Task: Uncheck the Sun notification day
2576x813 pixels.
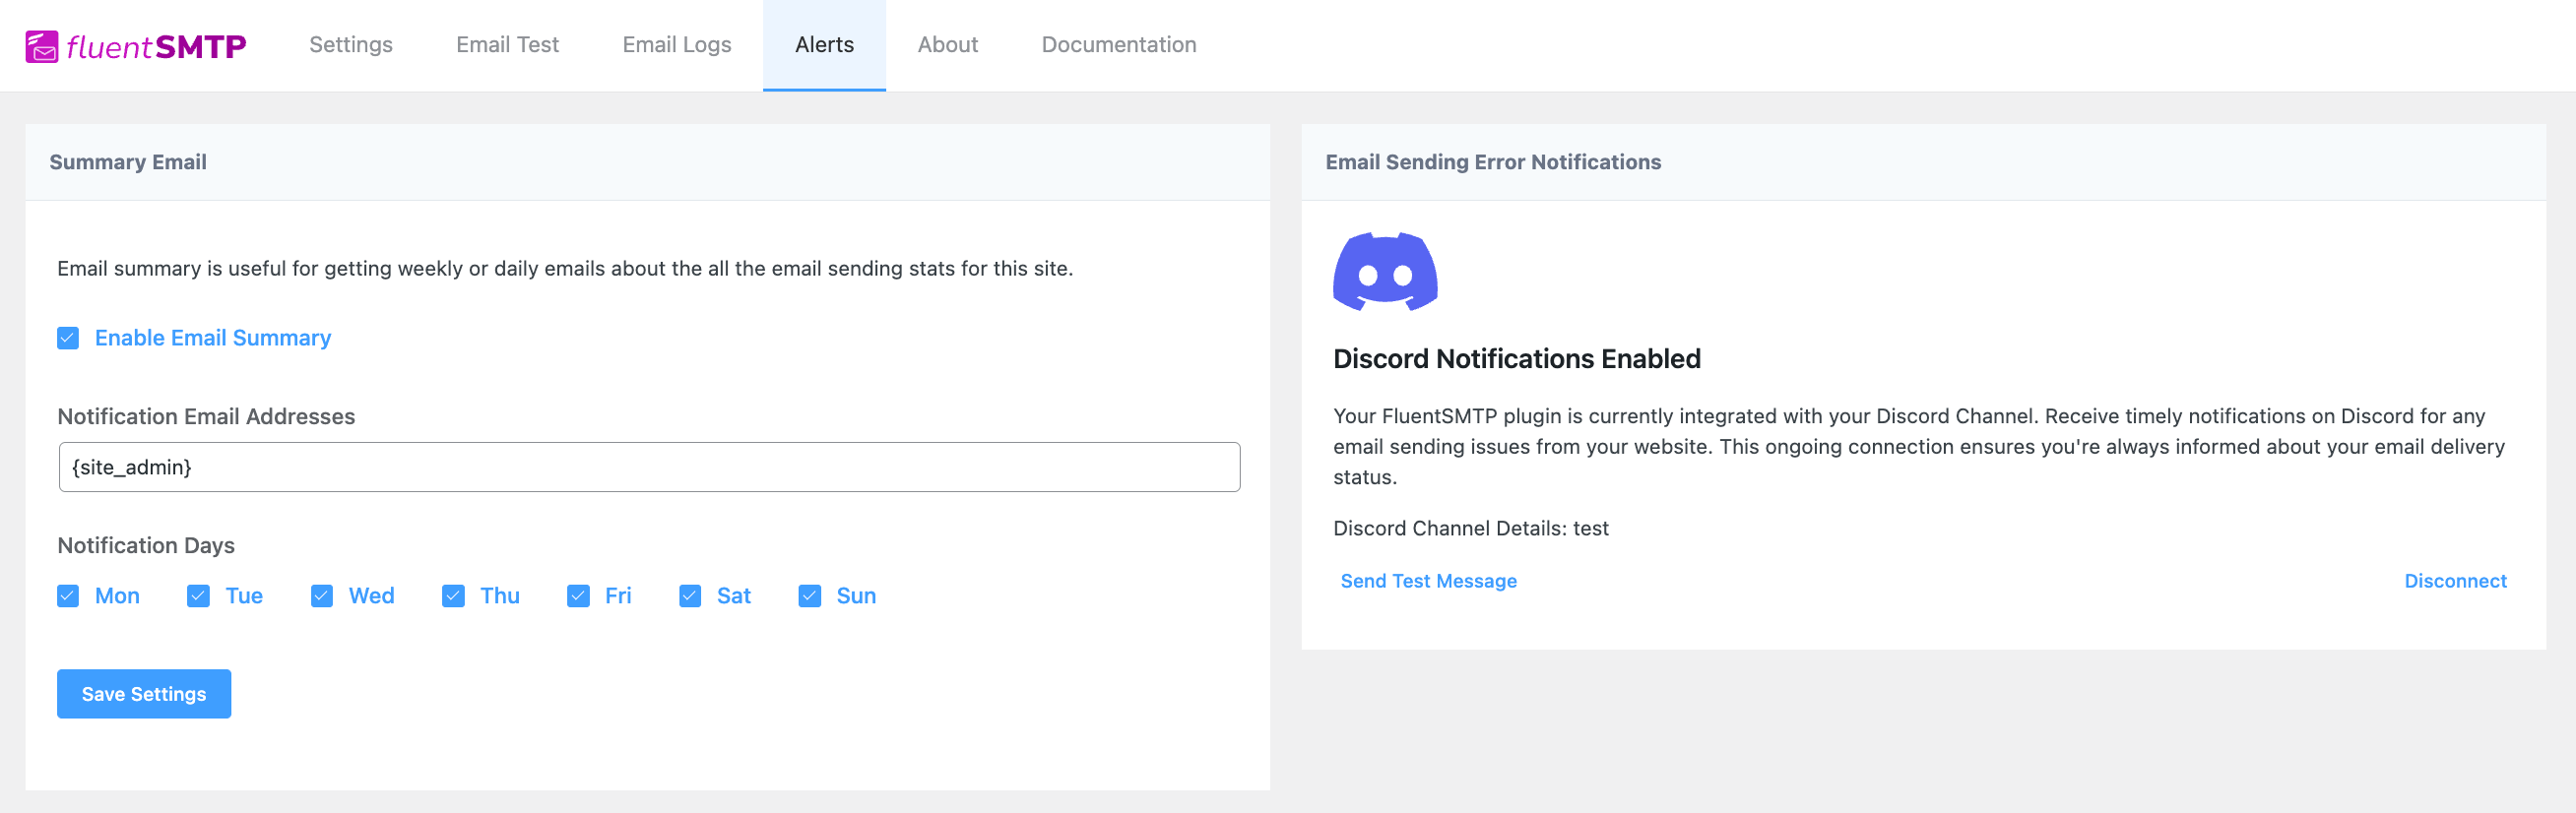Action: (x=810, y=596)
